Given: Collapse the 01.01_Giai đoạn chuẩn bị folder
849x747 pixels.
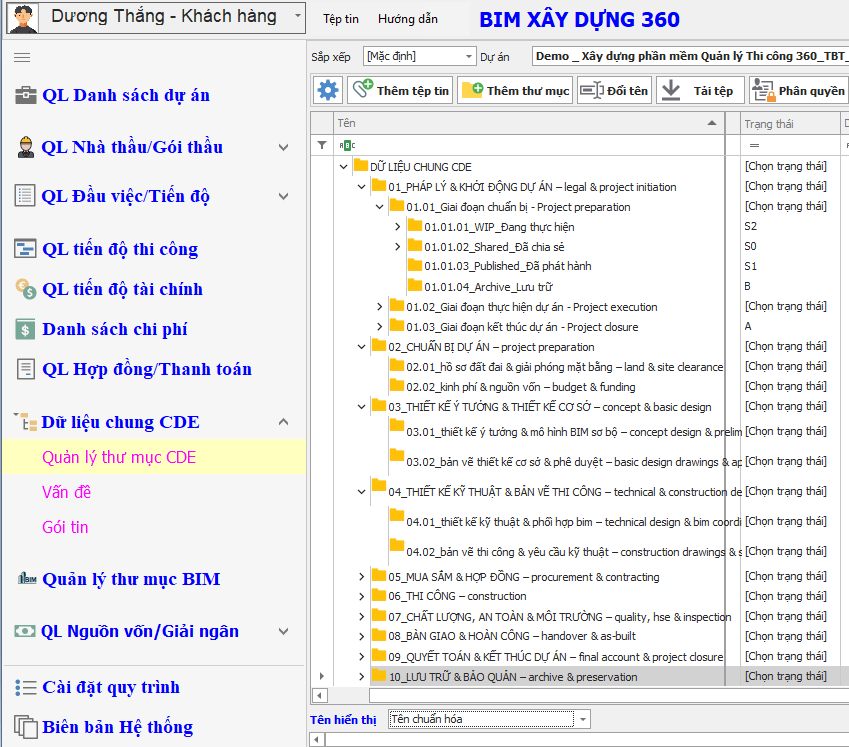Looking at the screenshot, I should click(x=379, y=207).
